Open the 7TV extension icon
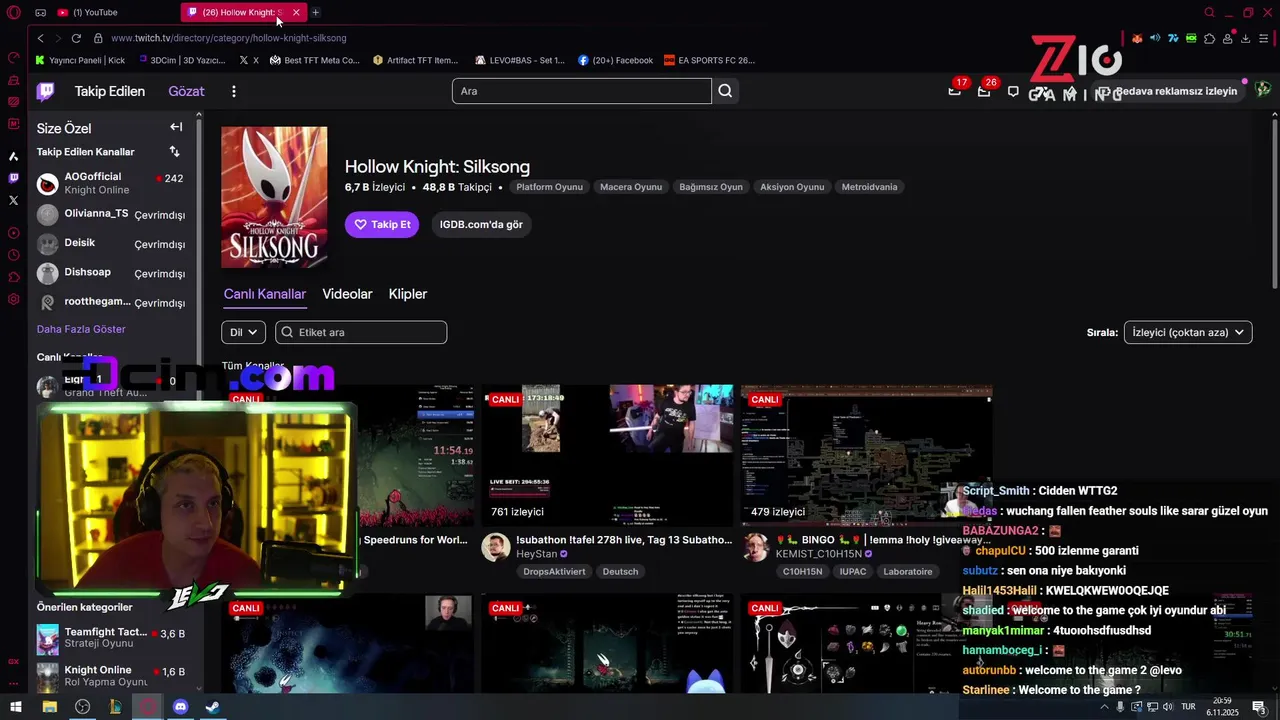Image resolution: width=1280 pixels, height=720 pixels. point(1173,38)
